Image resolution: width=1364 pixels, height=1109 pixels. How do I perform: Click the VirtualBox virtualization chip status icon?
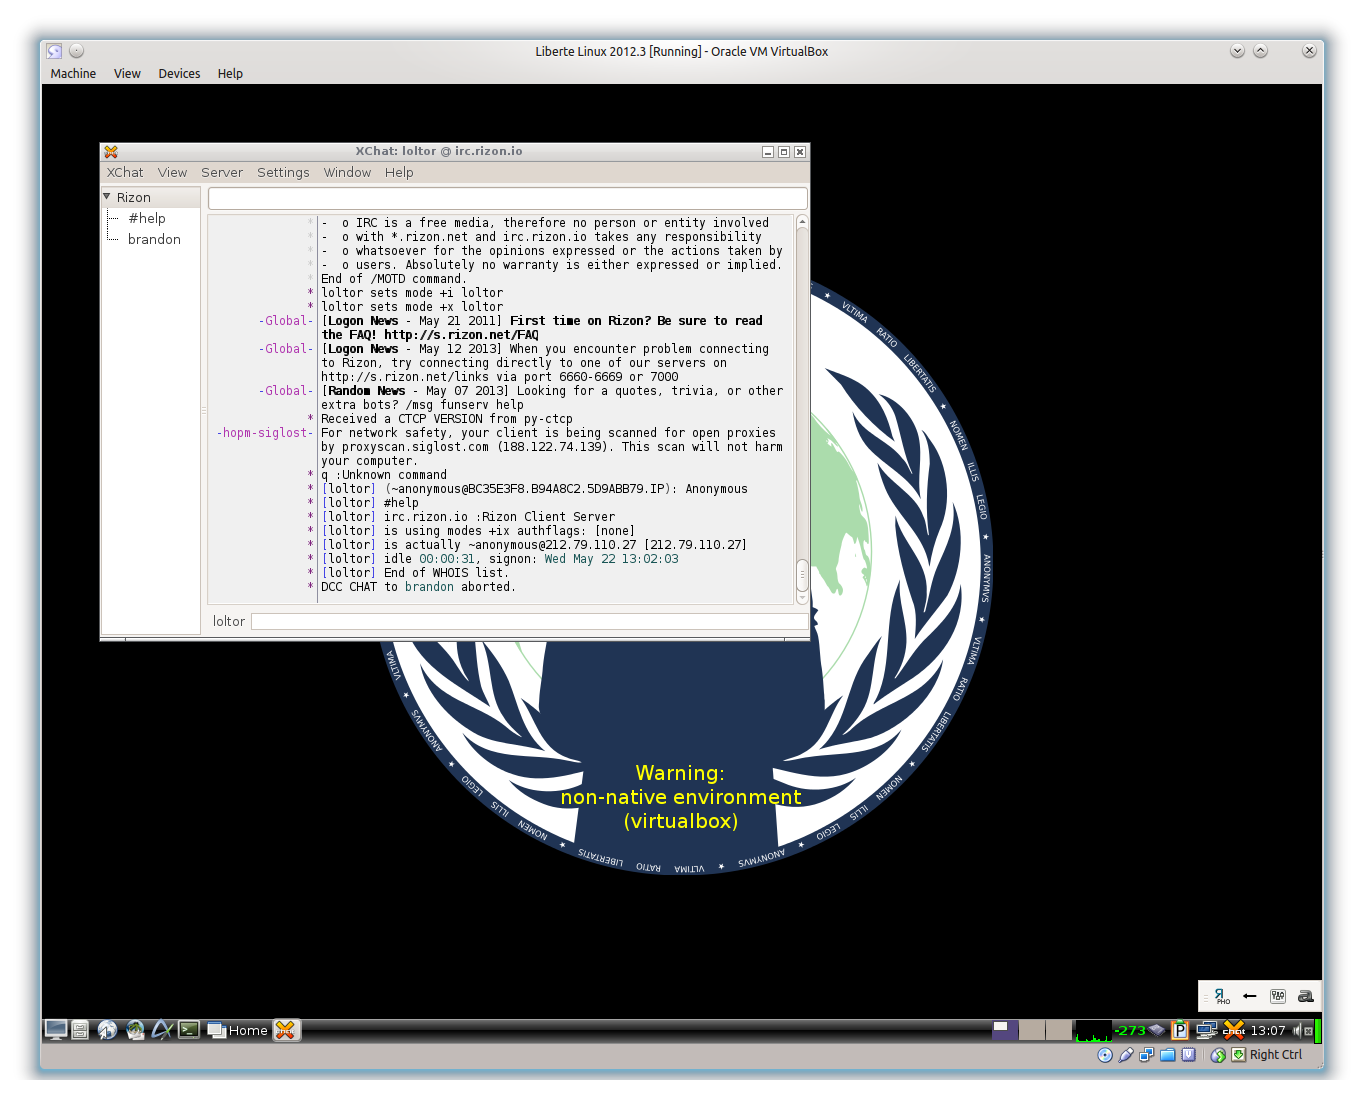pyautogui.click(x=1188, y=1055)
